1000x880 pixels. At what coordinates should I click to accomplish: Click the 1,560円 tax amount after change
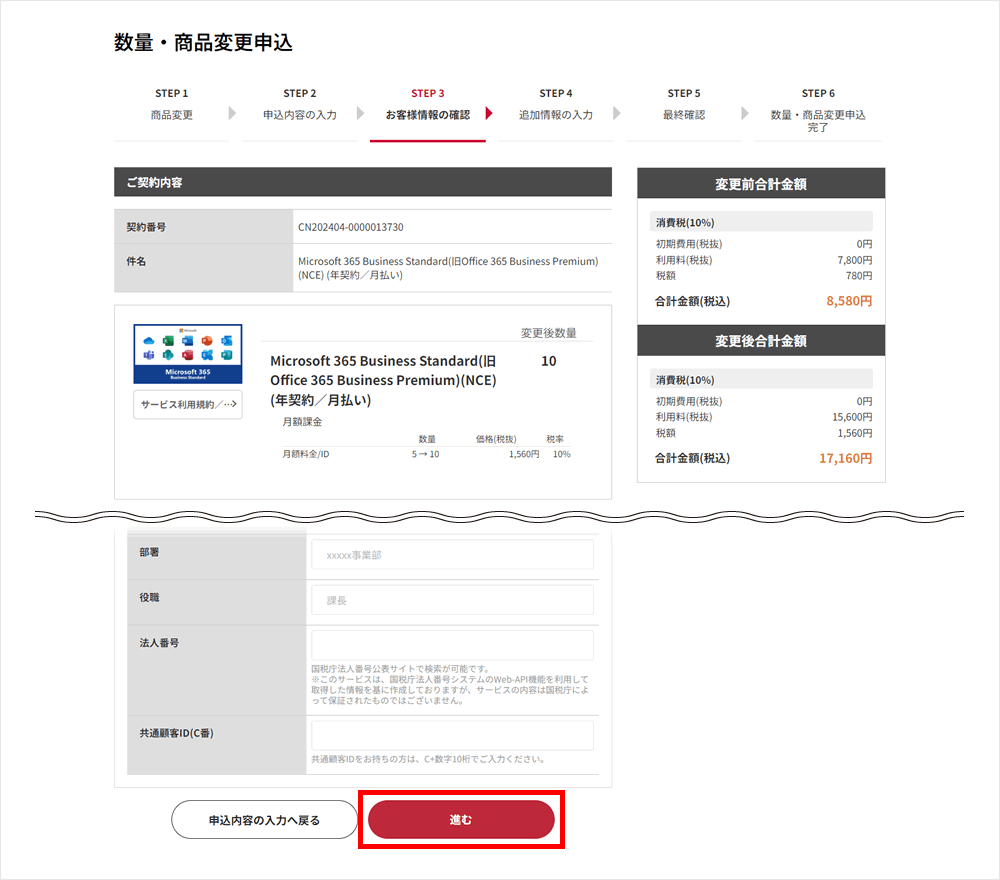(x=855, y=433)
